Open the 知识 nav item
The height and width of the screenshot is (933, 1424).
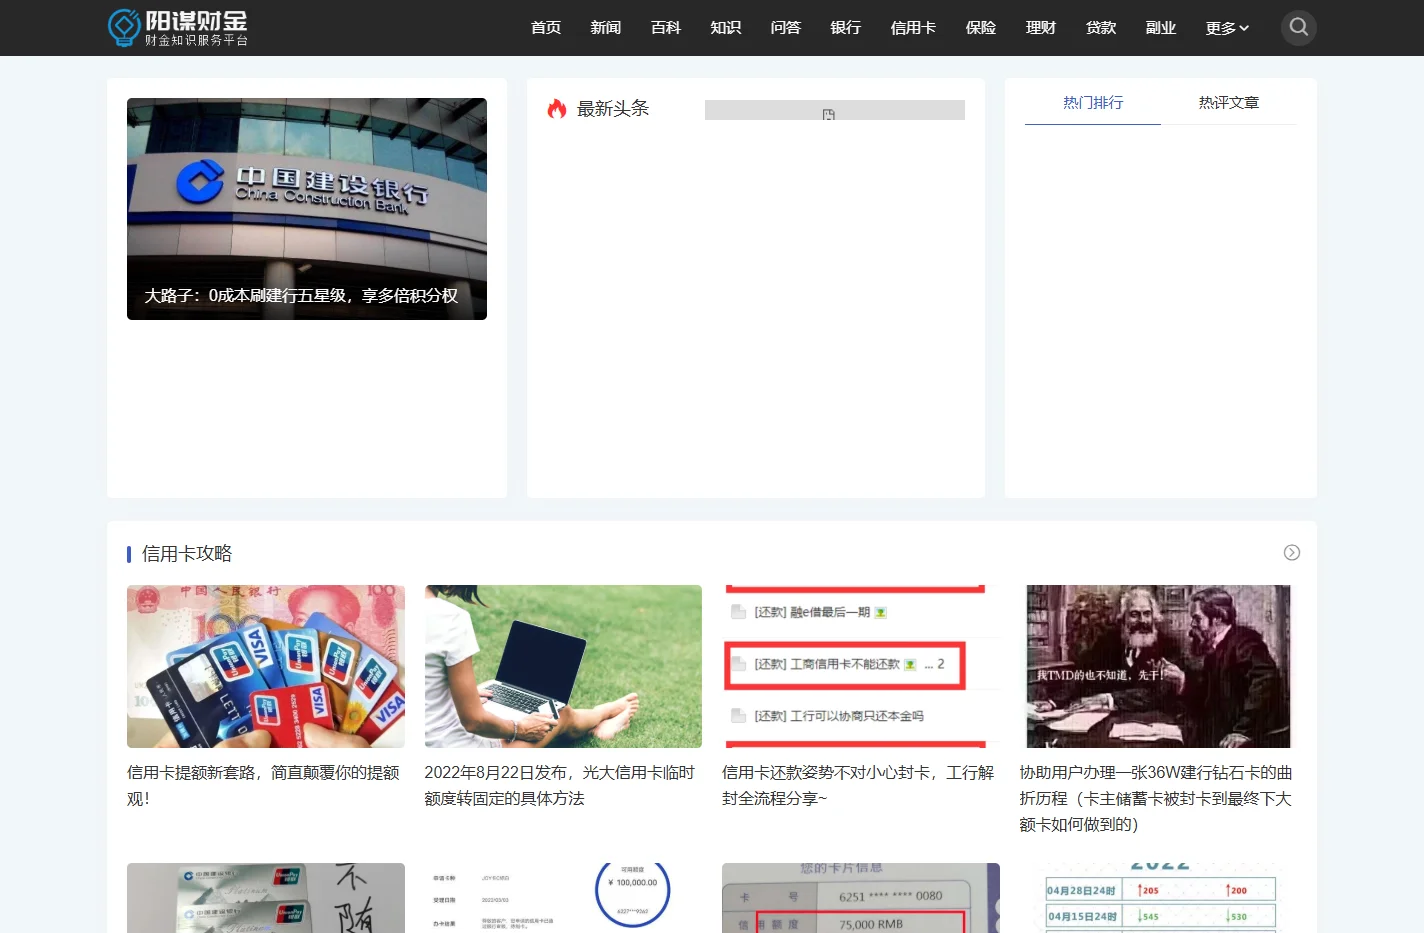pyautogui.click(x=726, y=28)
